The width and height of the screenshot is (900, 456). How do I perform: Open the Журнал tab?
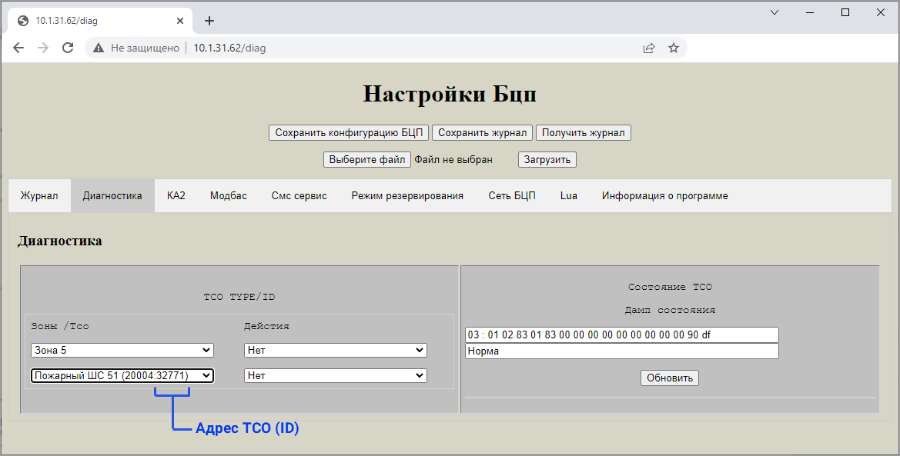click(39, 196)
